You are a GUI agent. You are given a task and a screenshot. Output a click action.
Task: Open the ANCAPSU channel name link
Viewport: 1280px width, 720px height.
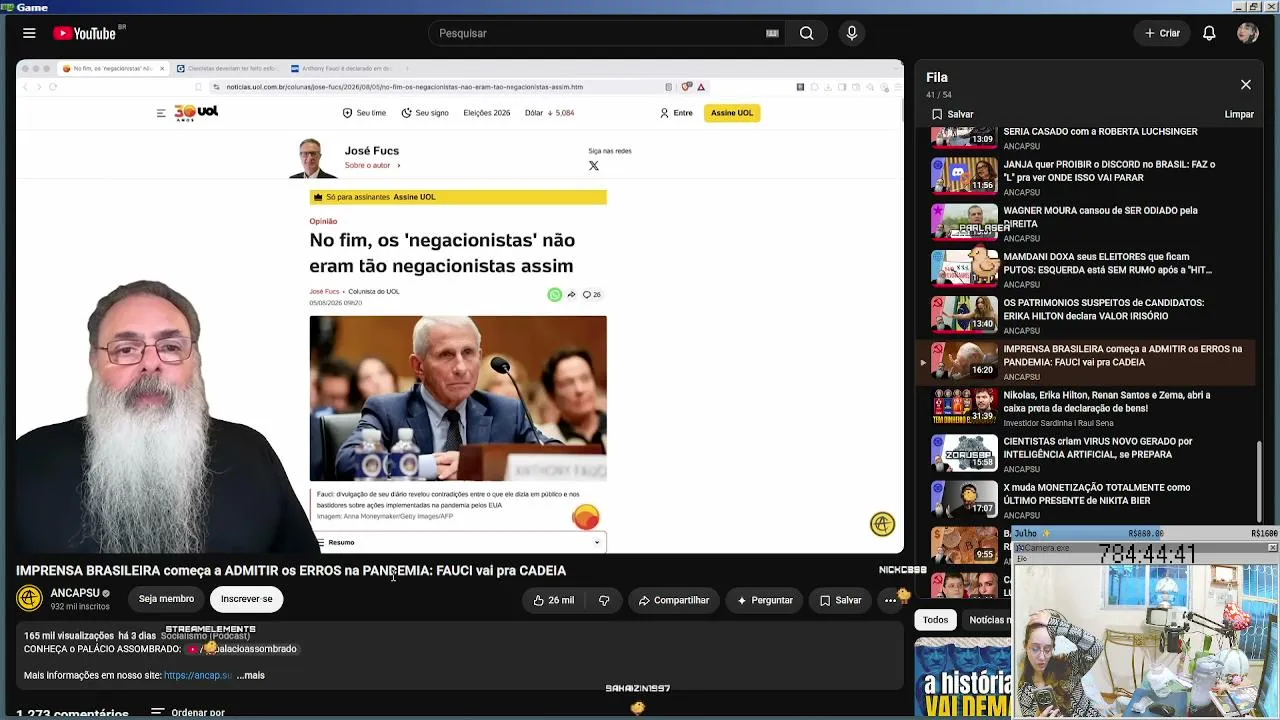[75, 593]
